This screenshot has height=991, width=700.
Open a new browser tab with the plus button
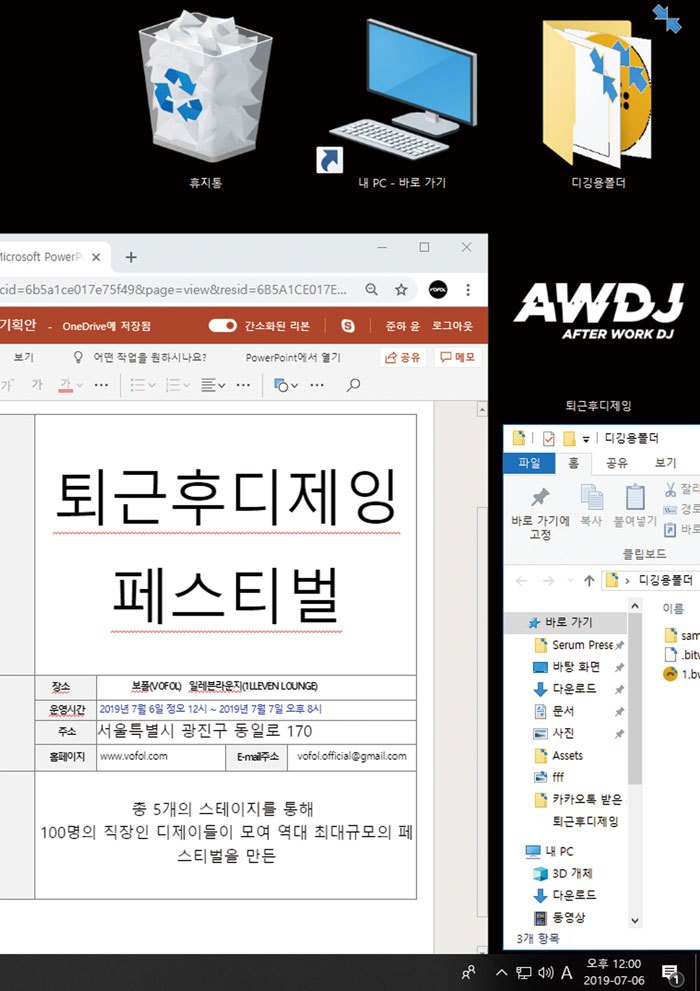tap(131, 257)
